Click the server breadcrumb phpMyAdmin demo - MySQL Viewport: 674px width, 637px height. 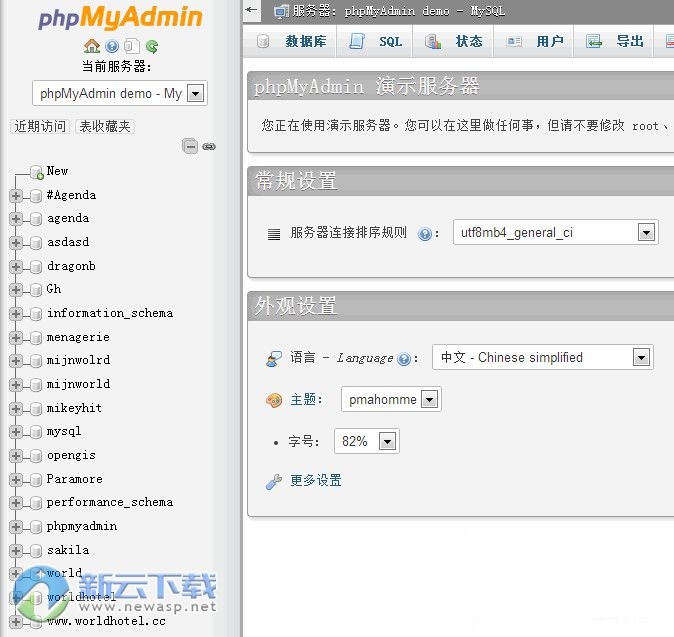(398, 11)
